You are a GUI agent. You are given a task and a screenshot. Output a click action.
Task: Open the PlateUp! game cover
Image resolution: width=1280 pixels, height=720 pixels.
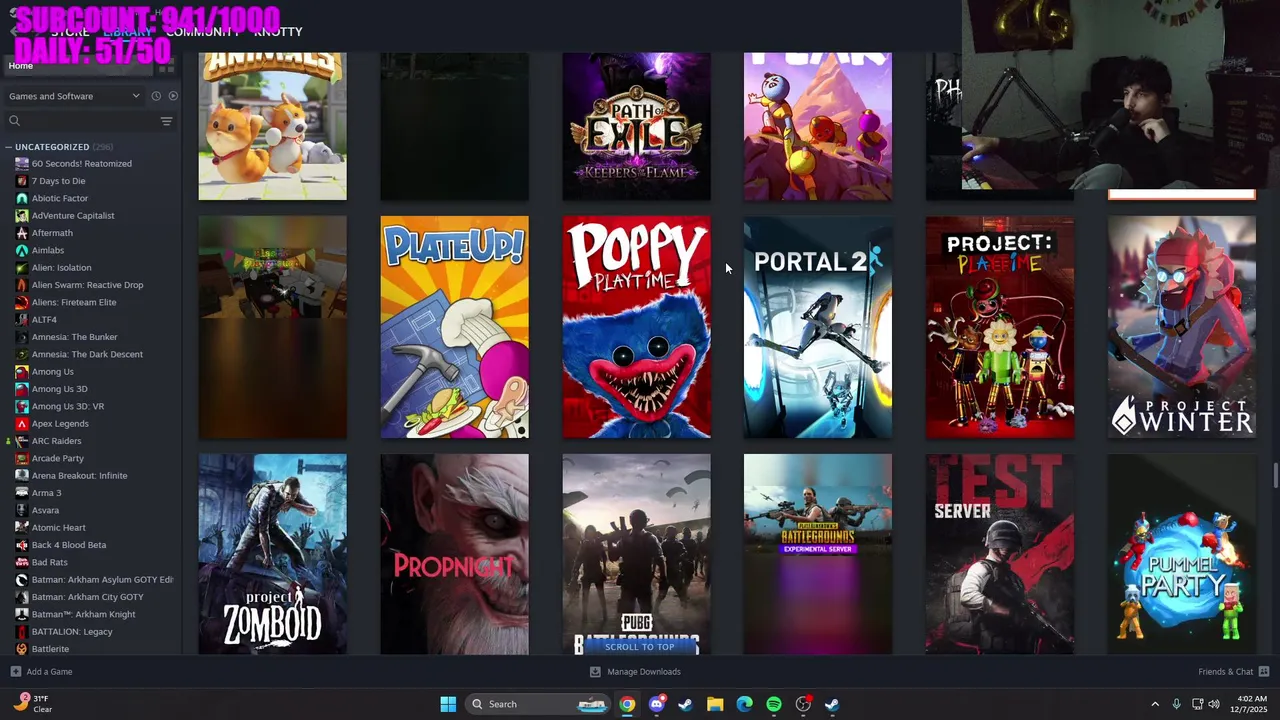pos(455,327)
